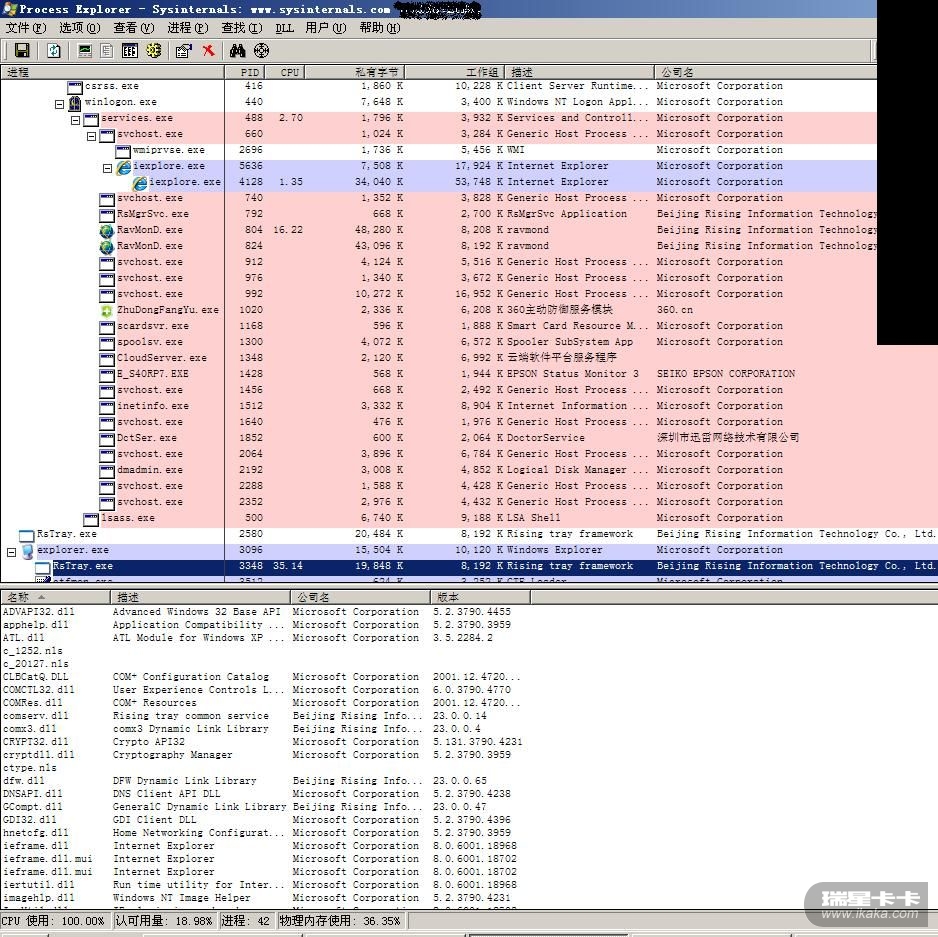Click the 物理内存使用 36.35% status entry

coord(340,921)
